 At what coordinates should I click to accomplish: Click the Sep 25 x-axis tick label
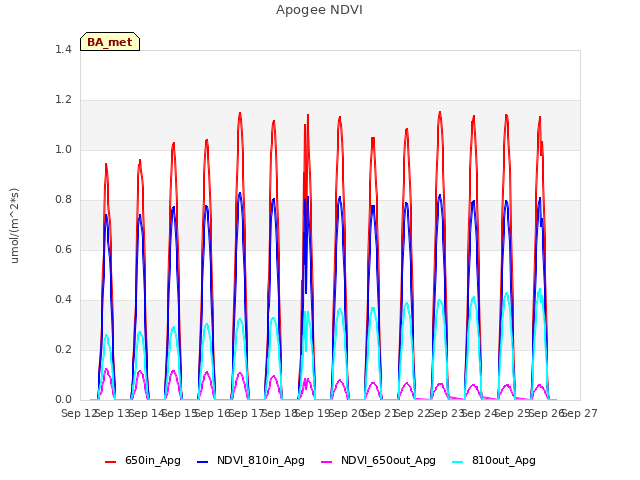pyautogui.click(x=513, y=413)
